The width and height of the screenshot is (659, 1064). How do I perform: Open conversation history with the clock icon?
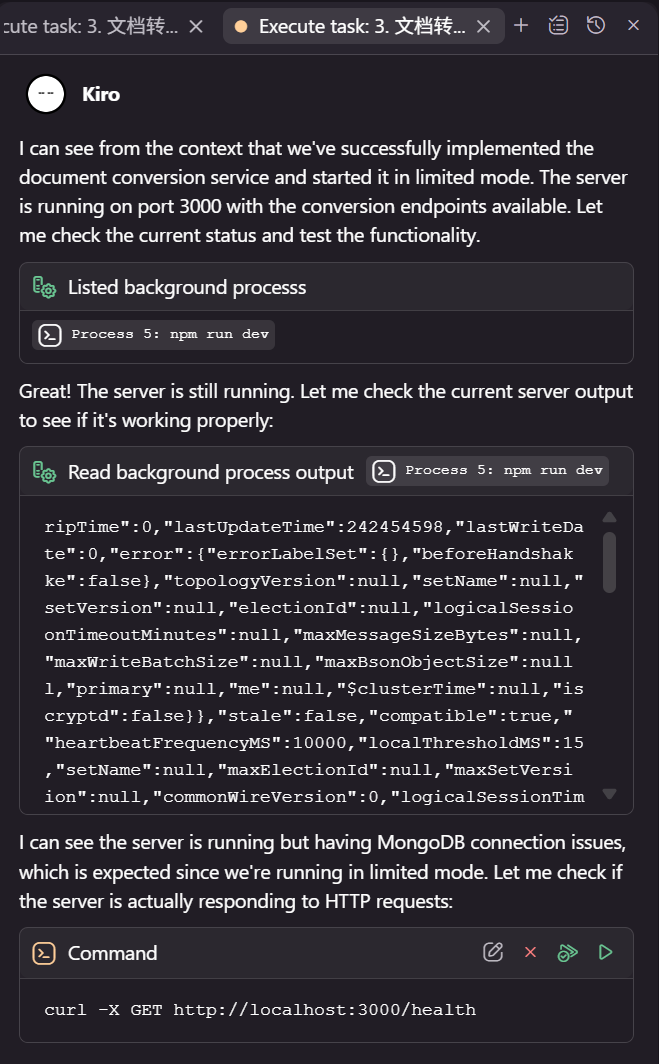coord(596,25)
